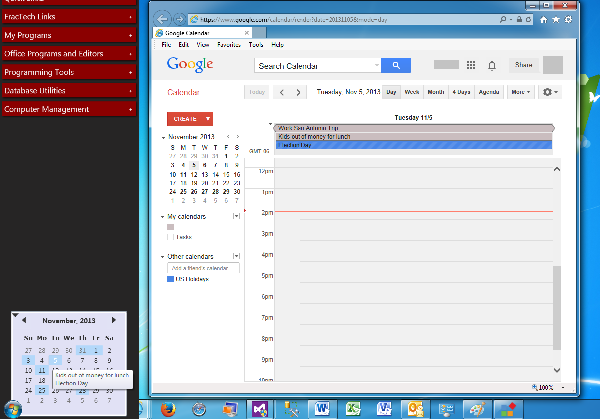This screenshot has width=601, height=419.
Task: Open Kids out of money for lunch event
Action: click(414, 136)
